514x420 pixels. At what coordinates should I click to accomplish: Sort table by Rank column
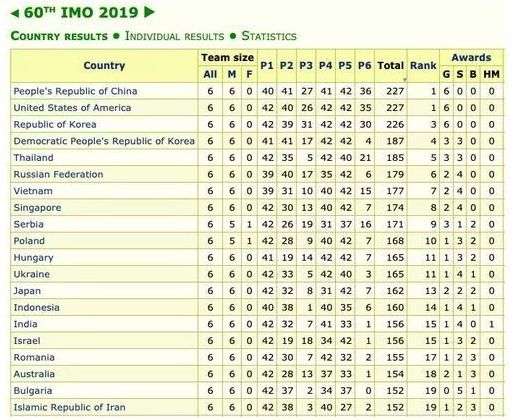pos(423,65)
